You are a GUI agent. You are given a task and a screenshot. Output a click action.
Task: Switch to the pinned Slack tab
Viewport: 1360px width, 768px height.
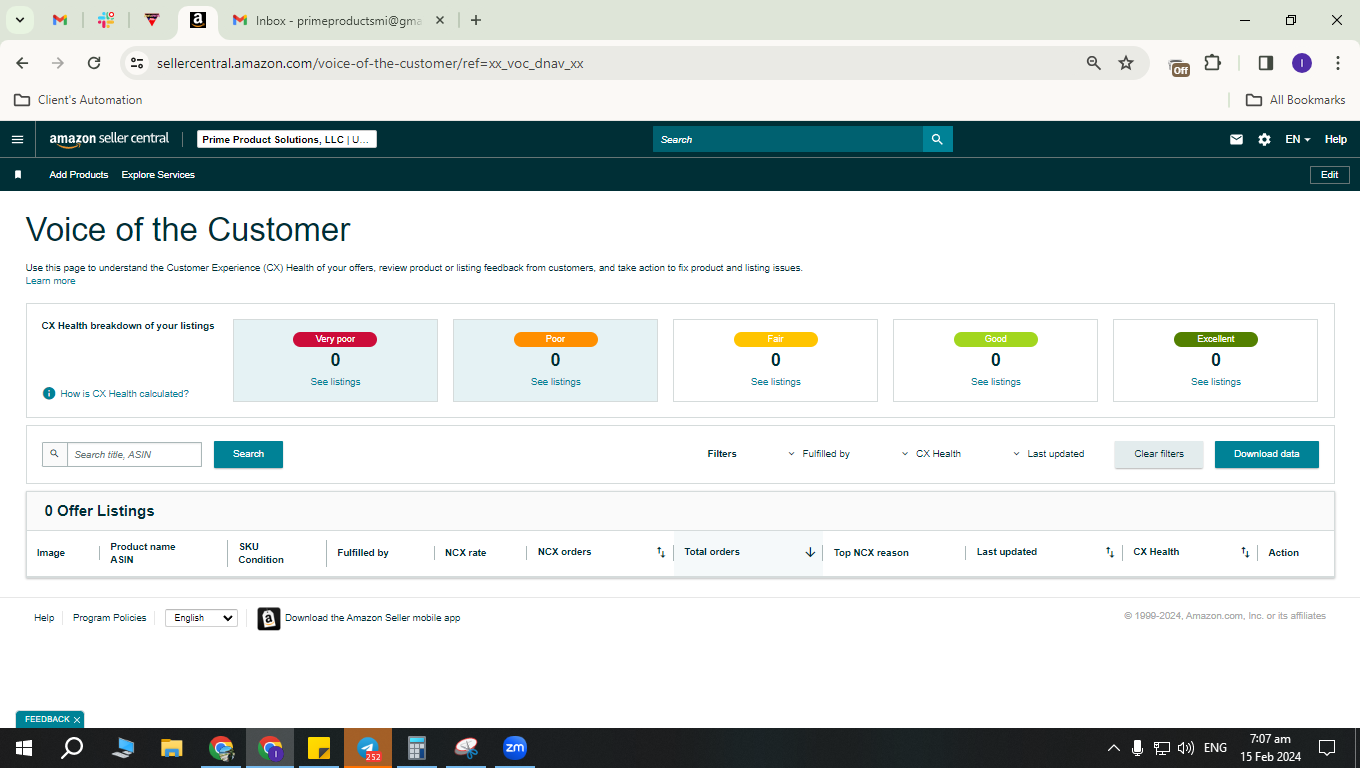[106, 20]
